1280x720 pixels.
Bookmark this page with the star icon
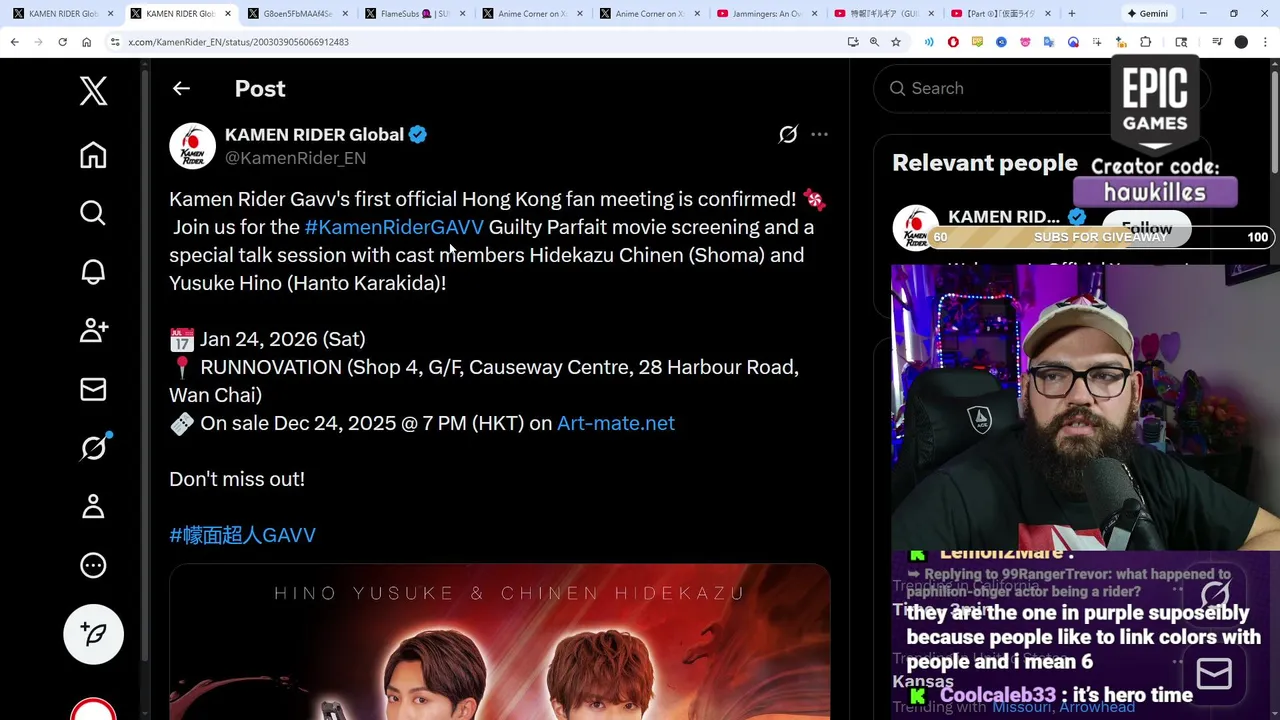tap(896, 42)
